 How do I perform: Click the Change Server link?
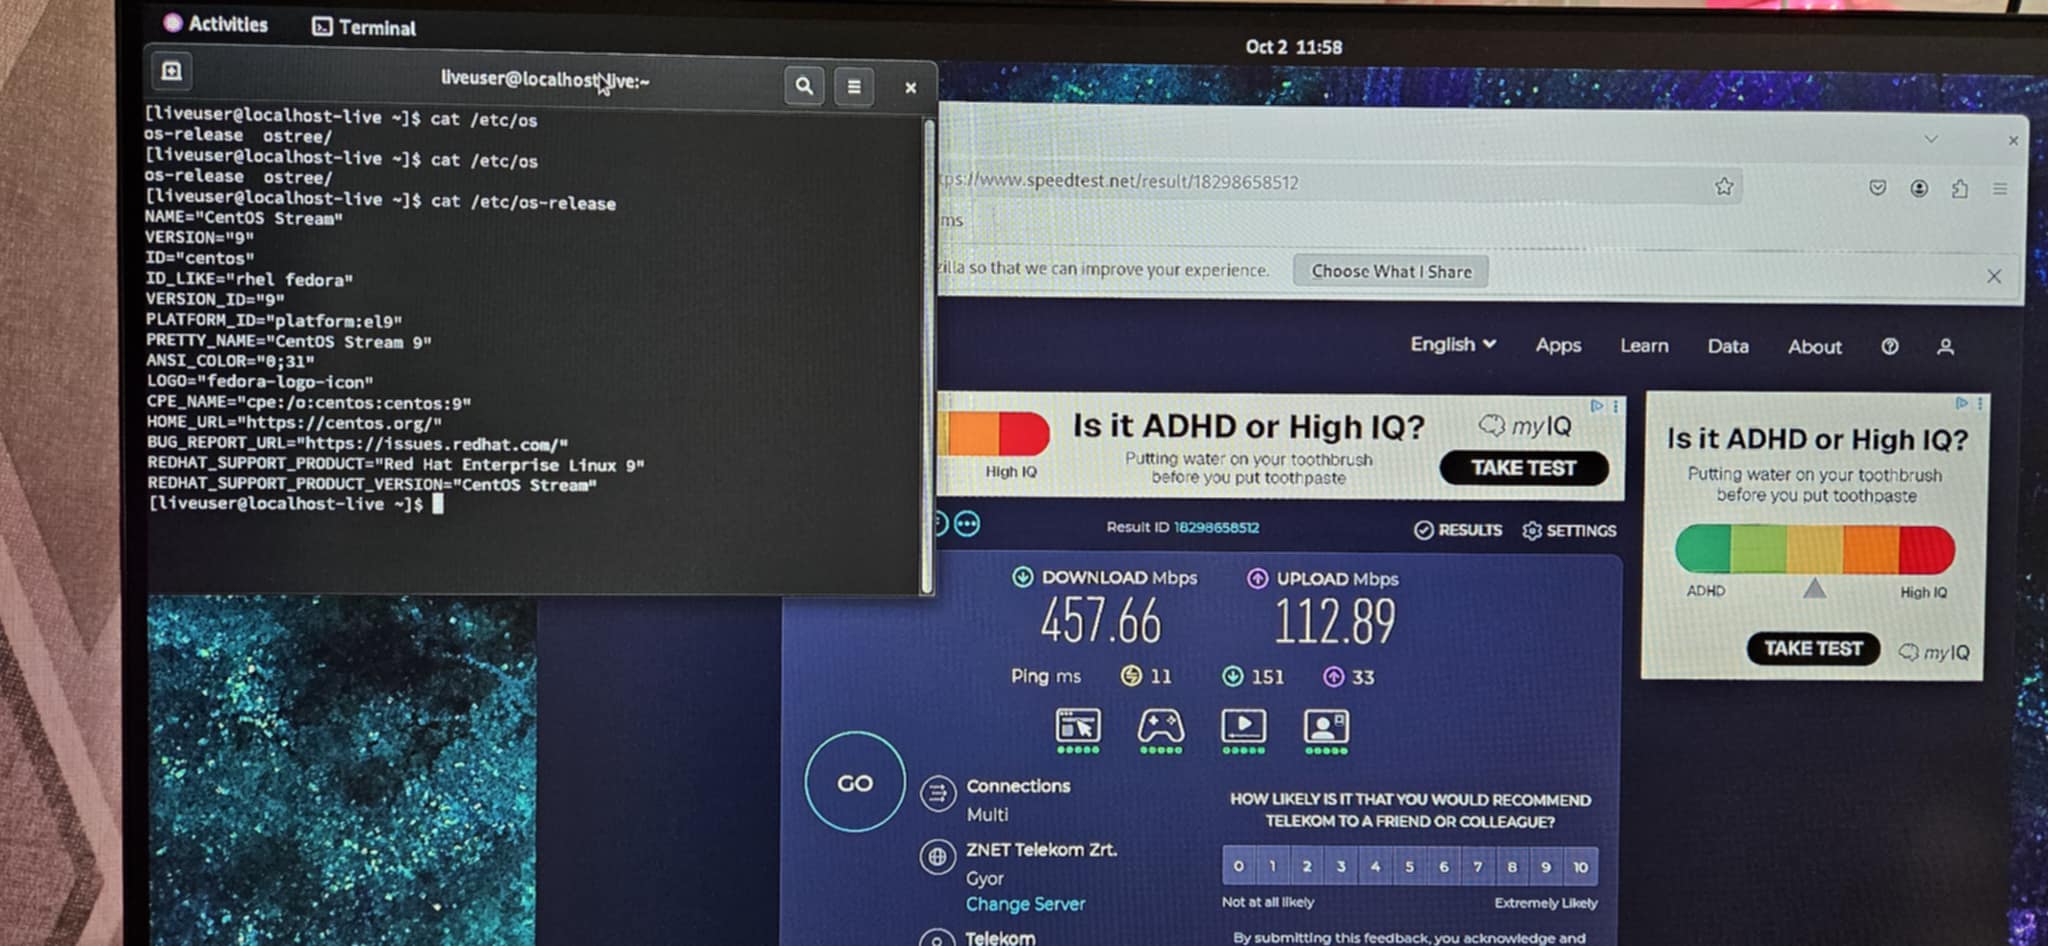[x=1025, y=904]
